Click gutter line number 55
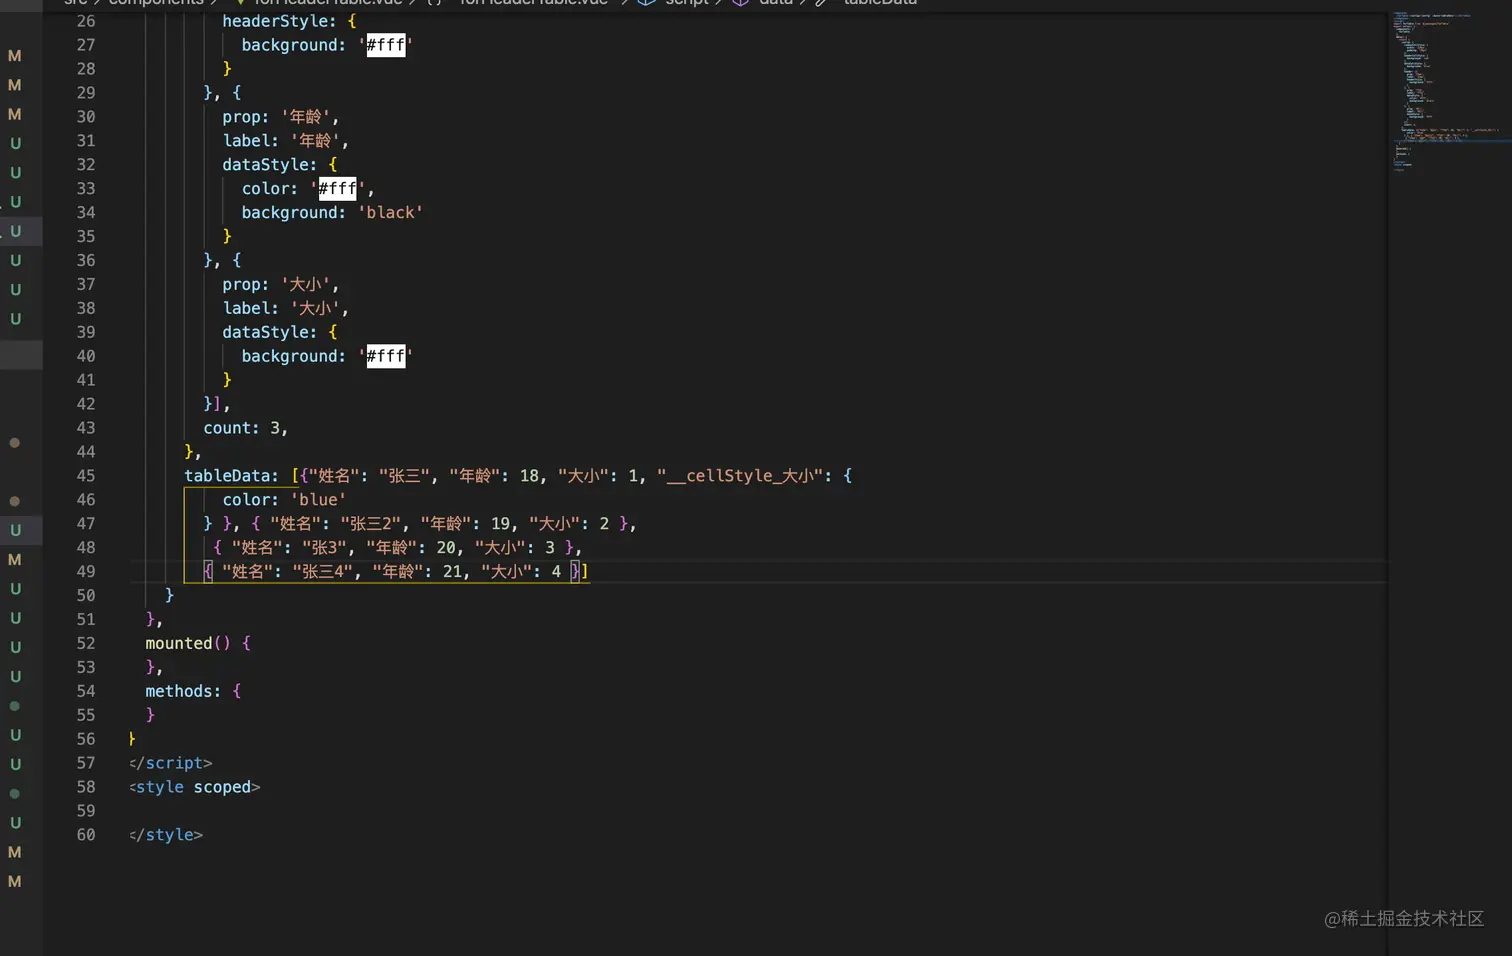The image size is (1512, 956). (x=86, y=715)
